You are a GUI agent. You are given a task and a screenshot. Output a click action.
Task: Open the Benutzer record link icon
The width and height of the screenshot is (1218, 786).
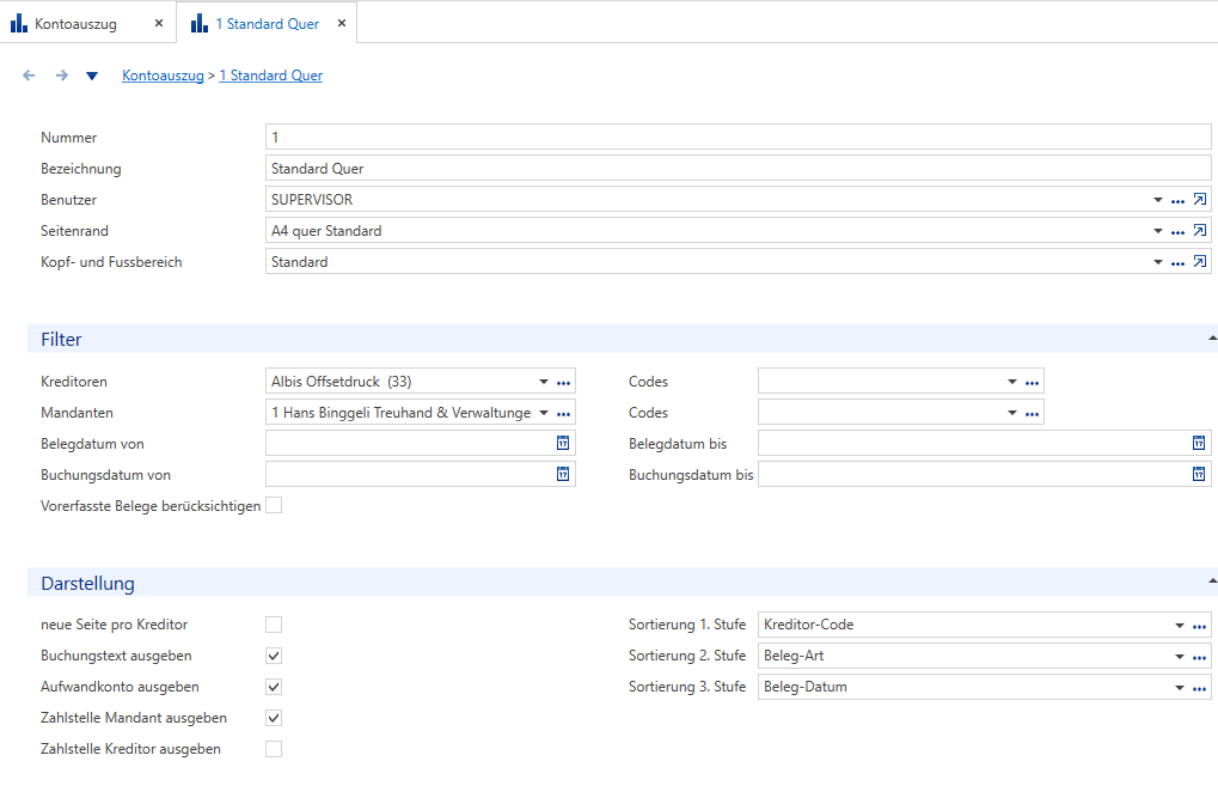click(1200, 200)
